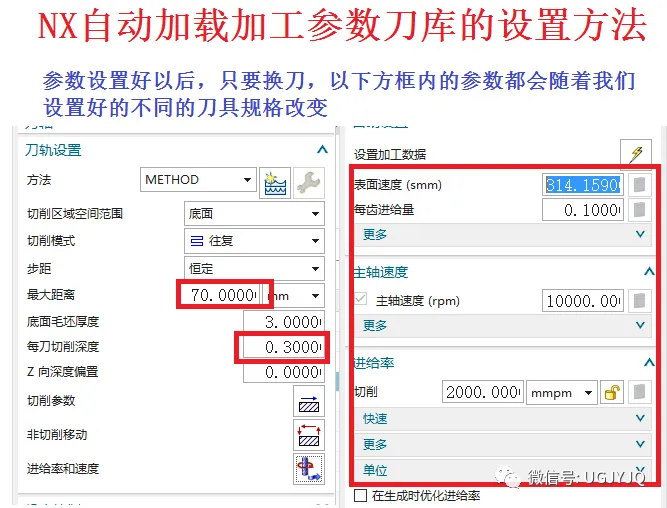The height and width of the screenshot is (508, 667).
Task: Expand 更多 under surface speed settings
Action: [x=502, y=234]
